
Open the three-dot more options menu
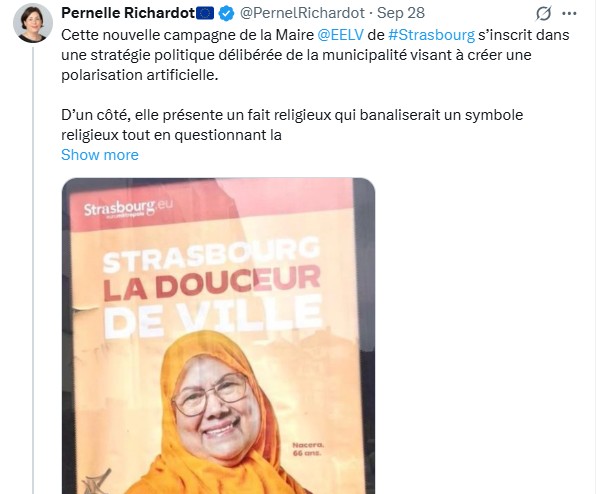(569, 14)
